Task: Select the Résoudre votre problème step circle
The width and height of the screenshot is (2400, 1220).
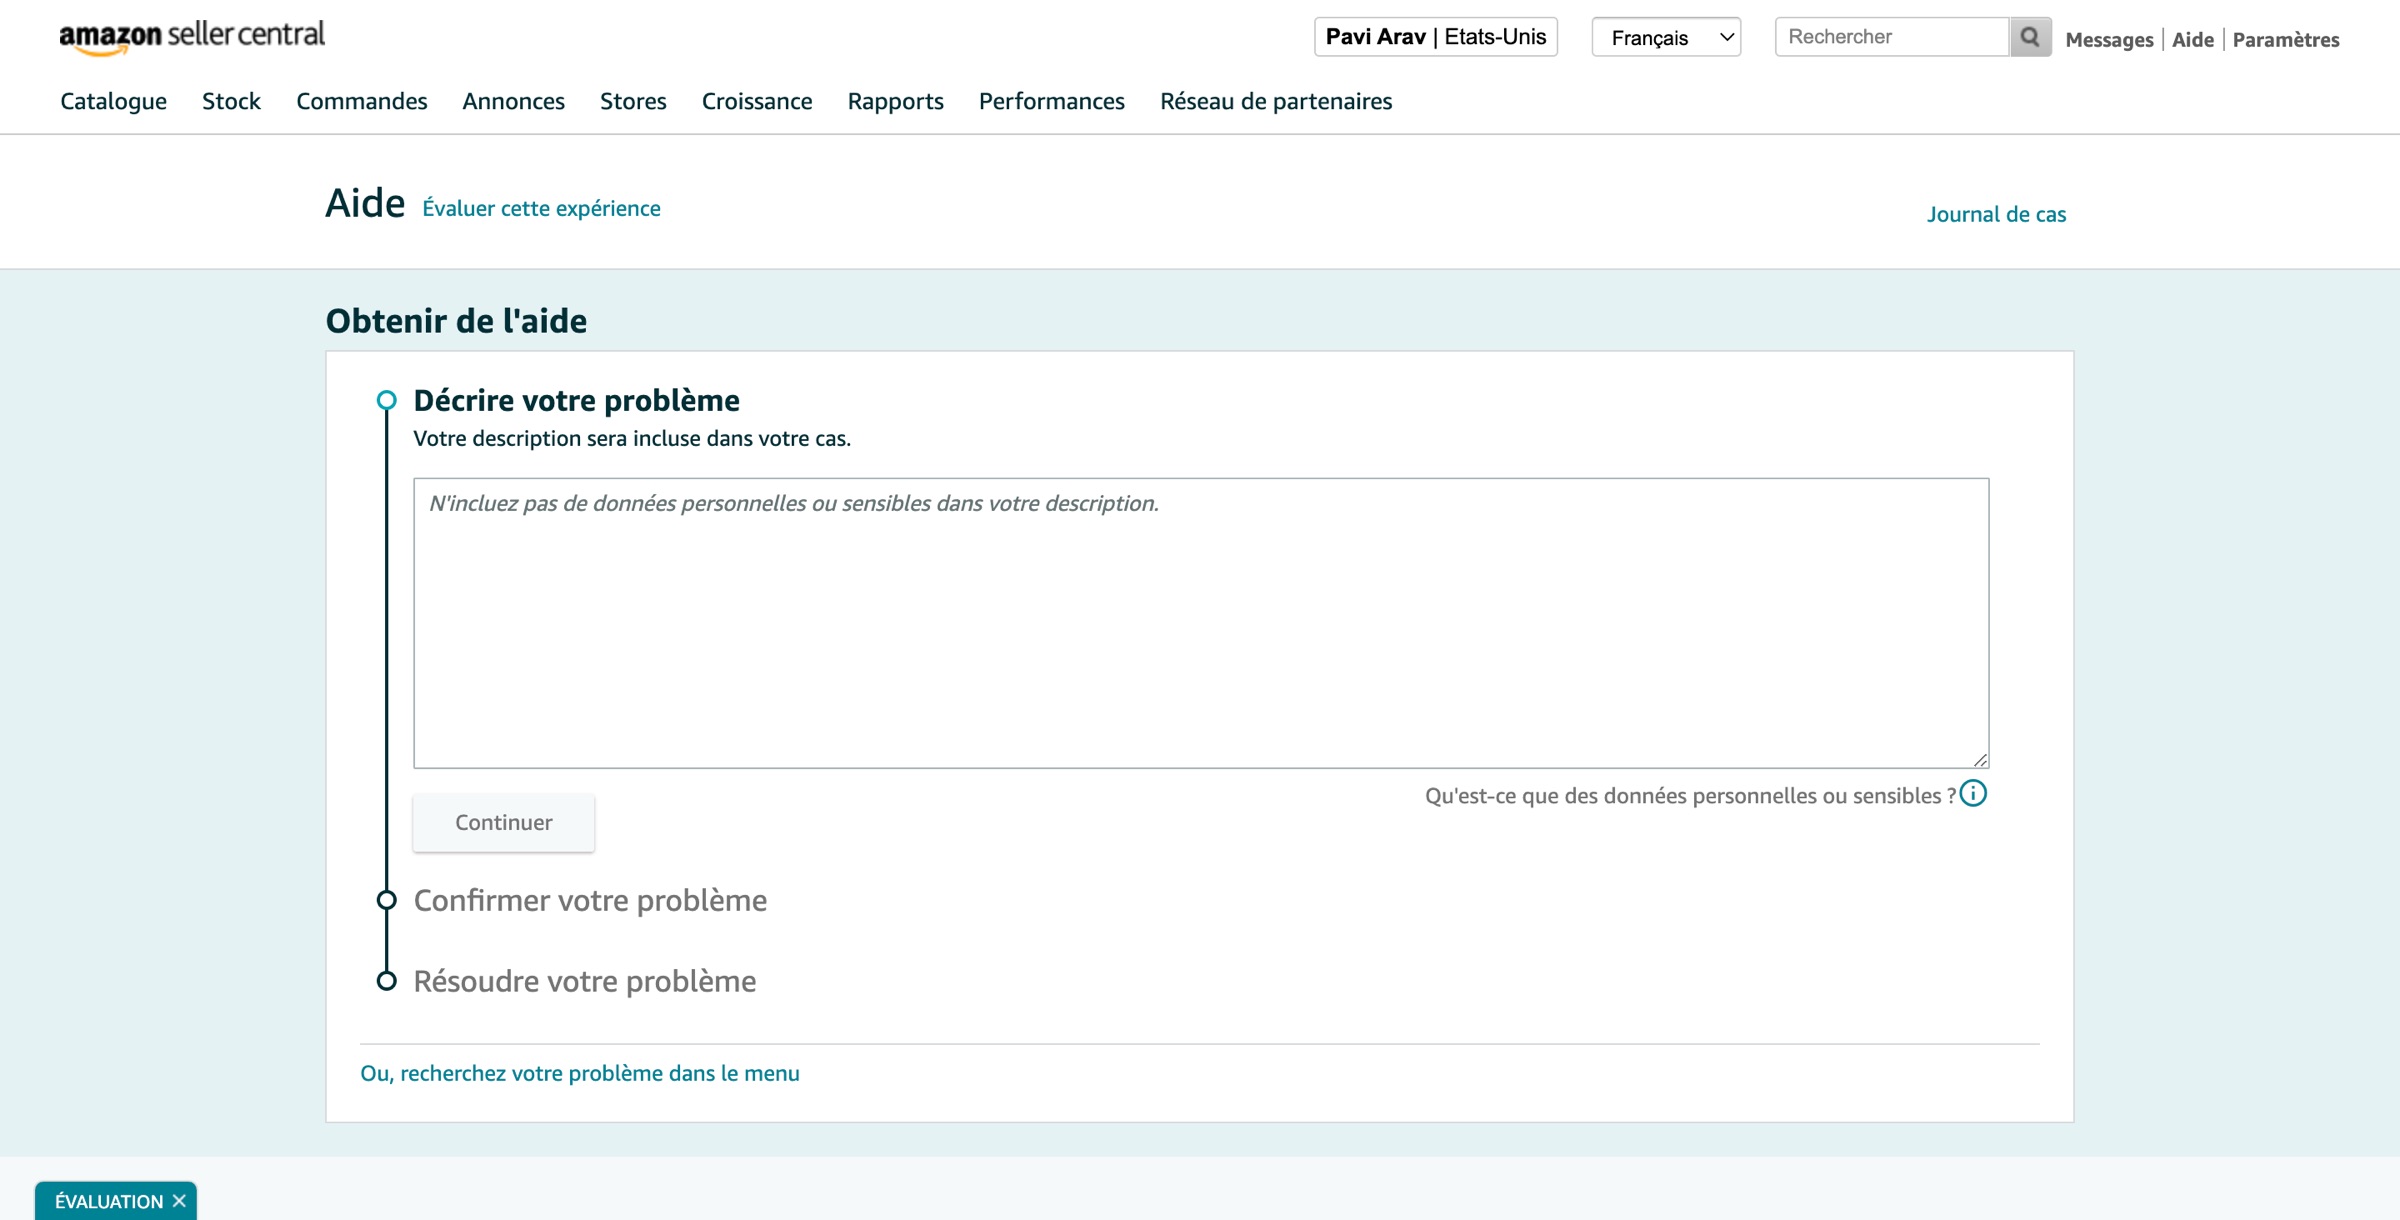Action: pyautogui.click(x=386, y=981)
